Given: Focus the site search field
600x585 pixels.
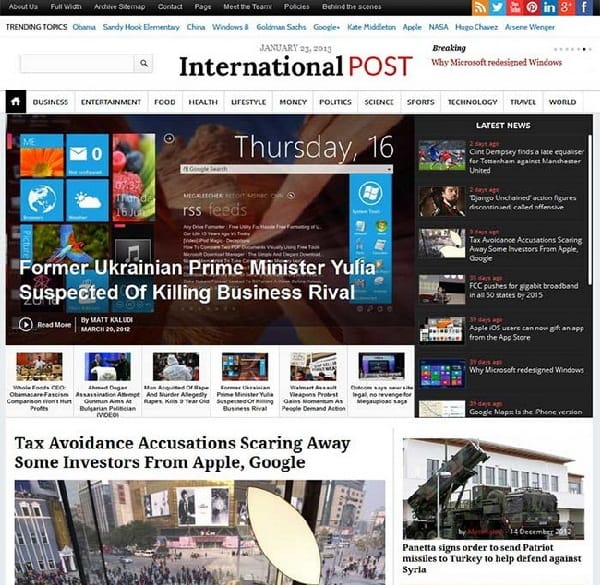Looking at the screenshot, I should (77, 63).
